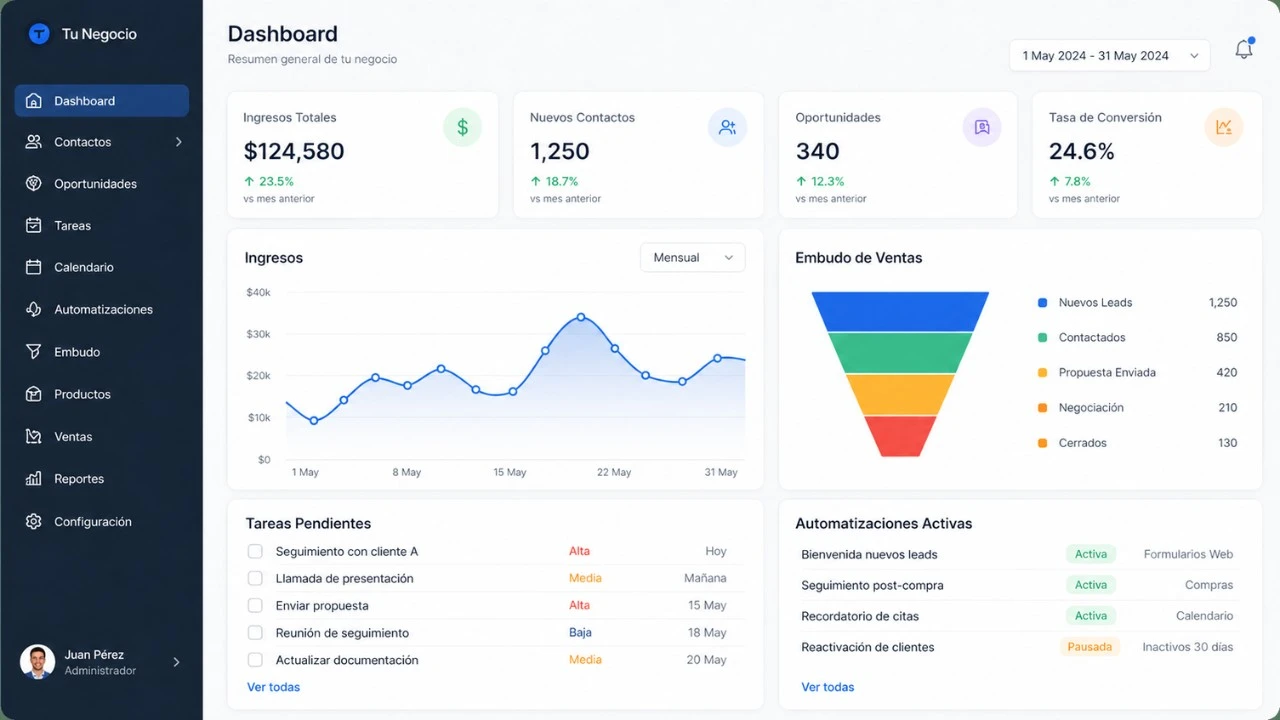Check the 'Actualizar documentación' task
1280x720 pixels.
[255, 660]
